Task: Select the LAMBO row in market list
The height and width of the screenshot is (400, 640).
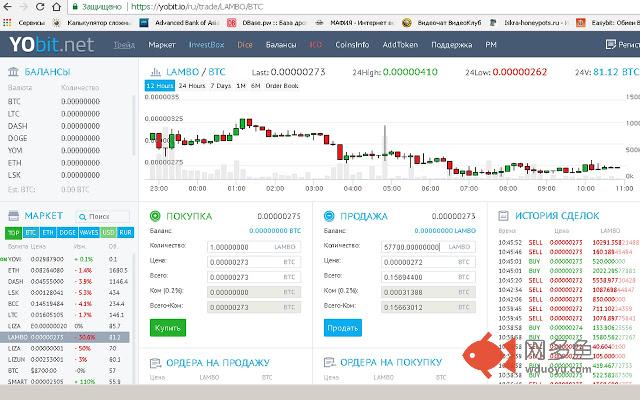Action: (64, 337)
